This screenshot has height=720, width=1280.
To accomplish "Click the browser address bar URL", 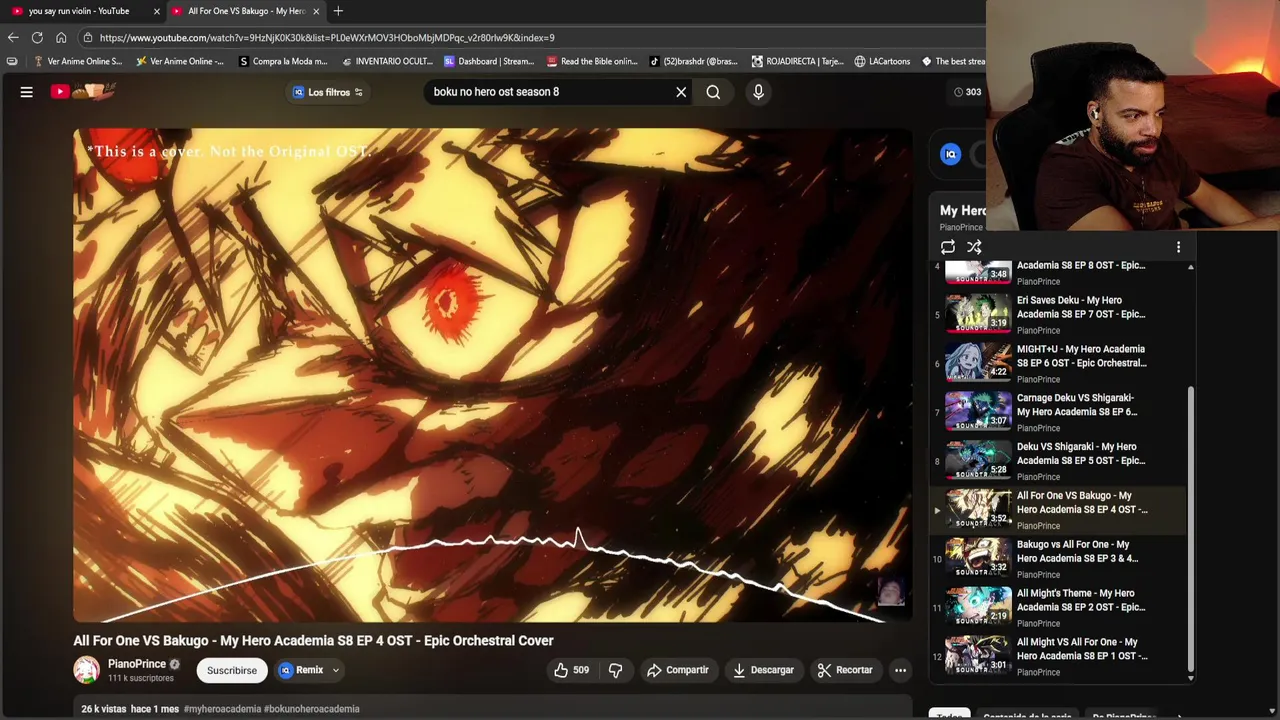I will (327, 38).
